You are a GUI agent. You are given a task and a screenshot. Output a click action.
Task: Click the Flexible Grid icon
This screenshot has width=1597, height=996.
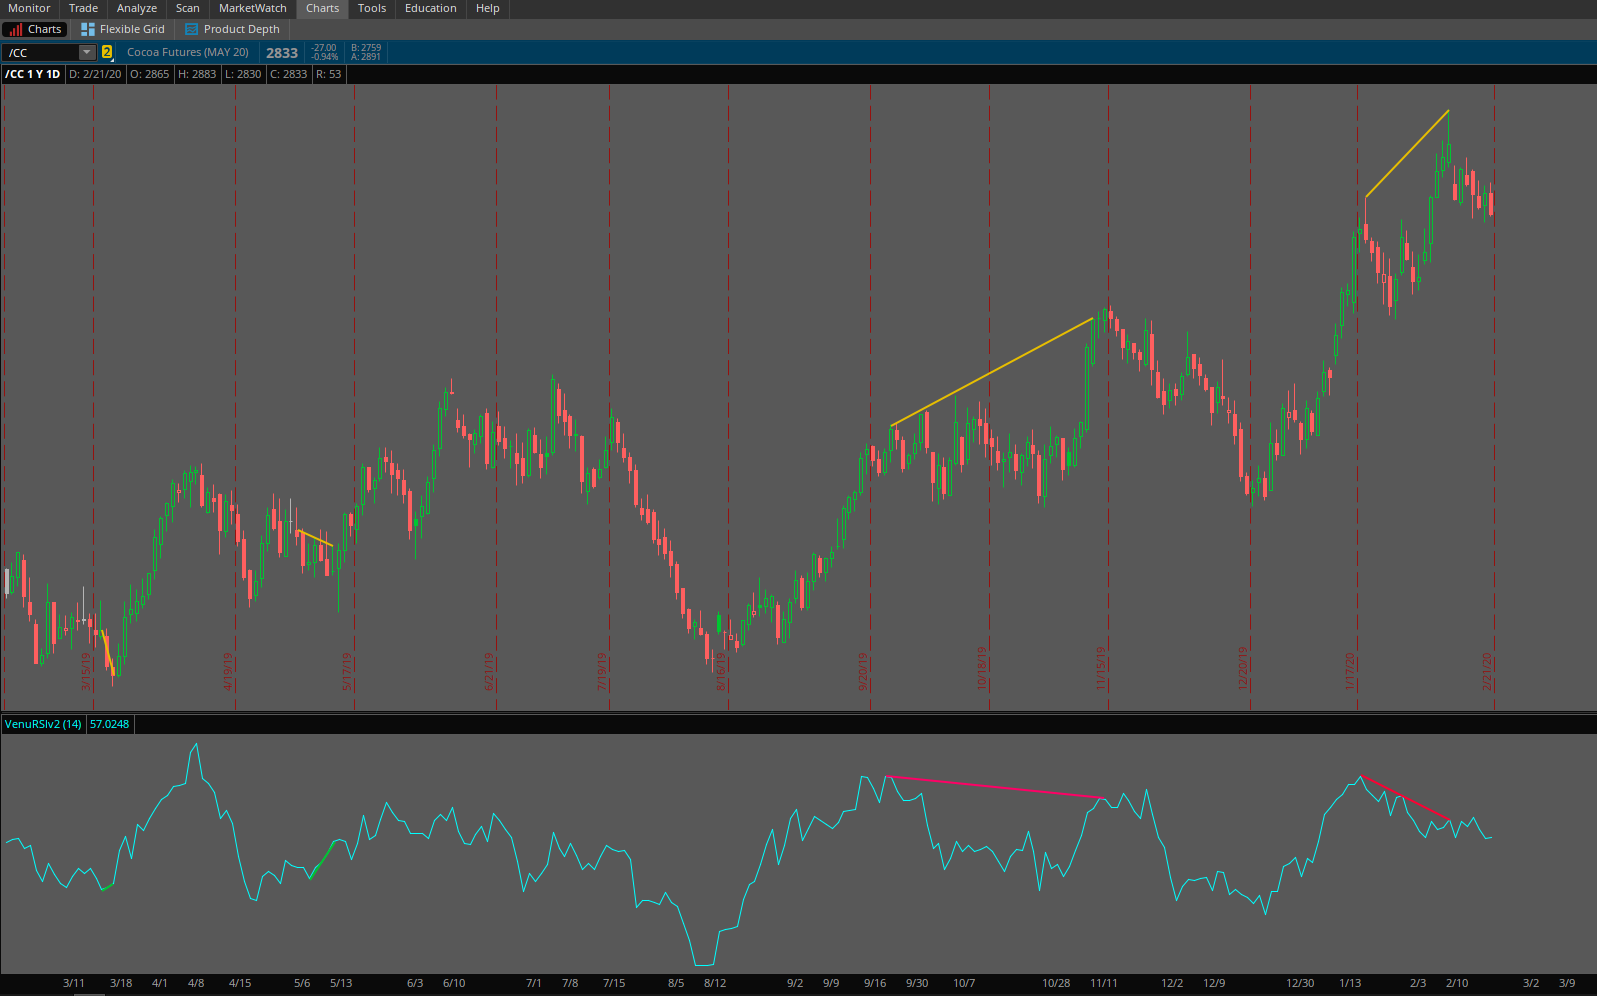pos(88,30)
